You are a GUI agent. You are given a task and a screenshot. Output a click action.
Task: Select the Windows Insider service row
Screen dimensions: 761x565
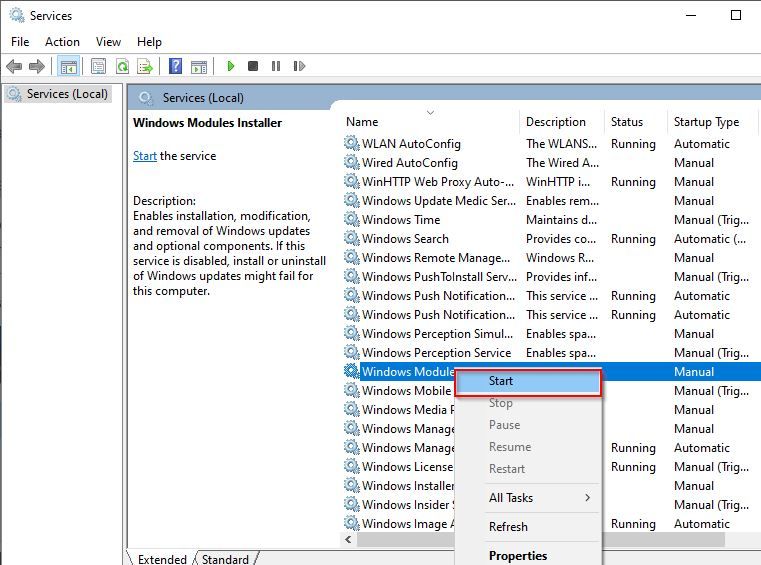[x=408, y=504]
